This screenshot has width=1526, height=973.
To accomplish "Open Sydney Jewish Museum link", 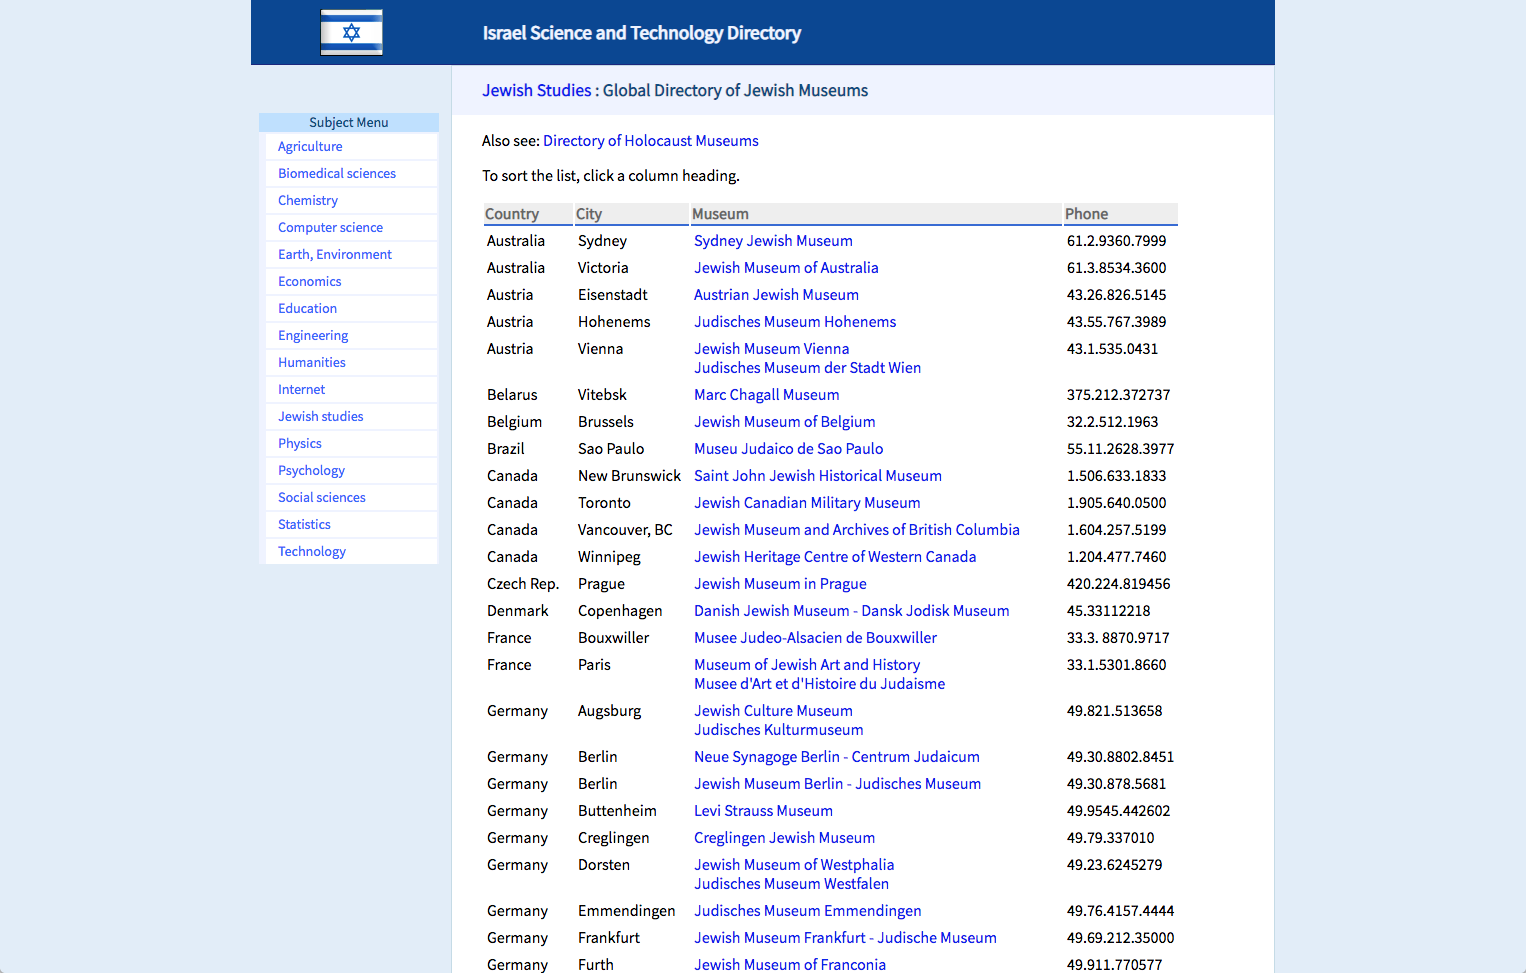I will point(773,241).
